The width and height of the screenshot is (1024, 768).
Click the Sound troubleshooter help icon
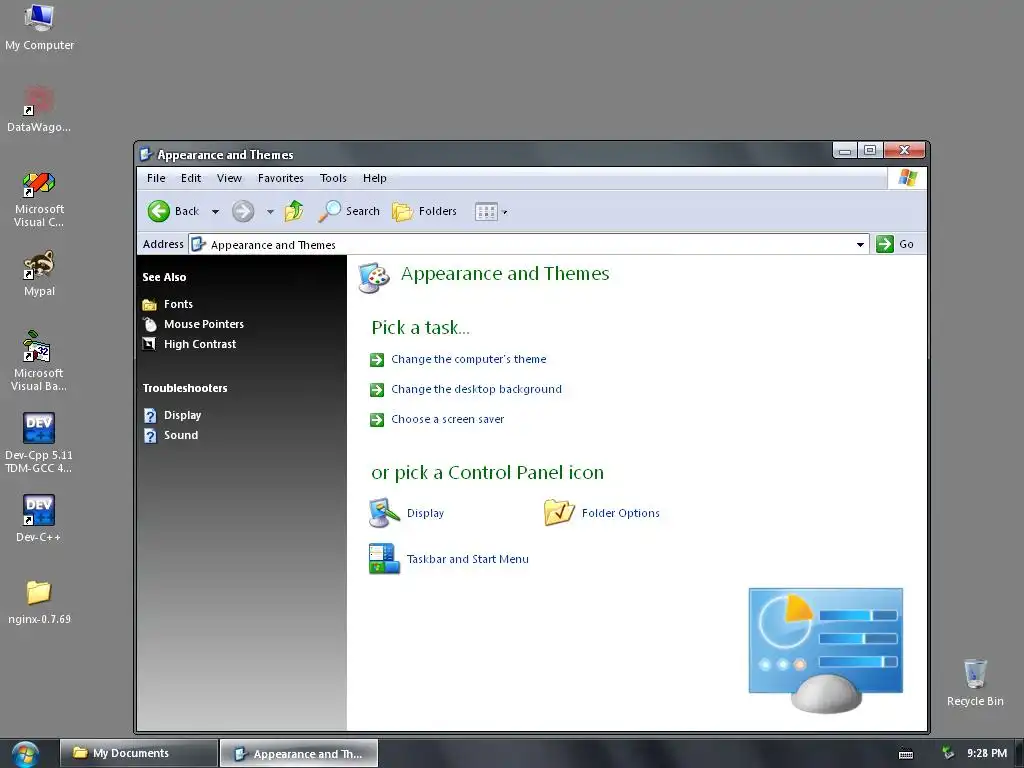pyautogui.click(x=150, y=436)
